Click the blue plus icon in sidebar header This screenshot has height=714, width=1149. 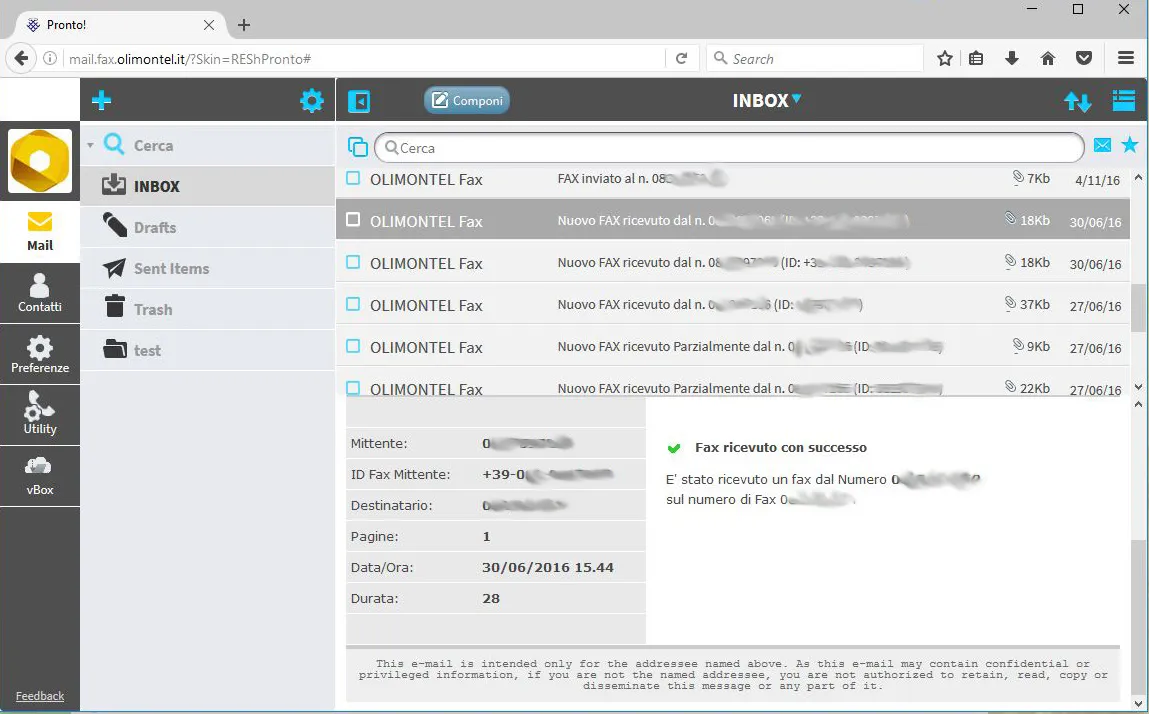coord(101,100)
